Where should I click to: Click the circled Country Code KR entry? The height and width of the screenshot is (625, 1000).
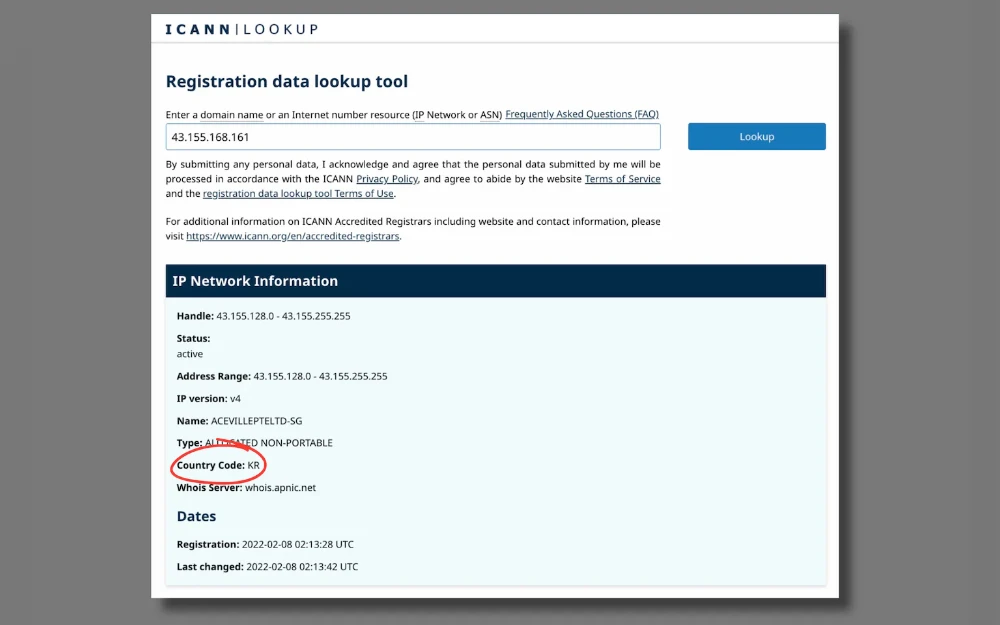coord(218,466)
